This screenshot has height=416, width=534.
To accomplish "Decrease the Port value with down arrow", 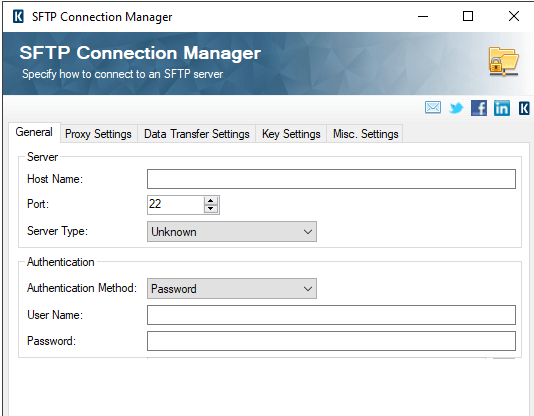I will (211, 209).
